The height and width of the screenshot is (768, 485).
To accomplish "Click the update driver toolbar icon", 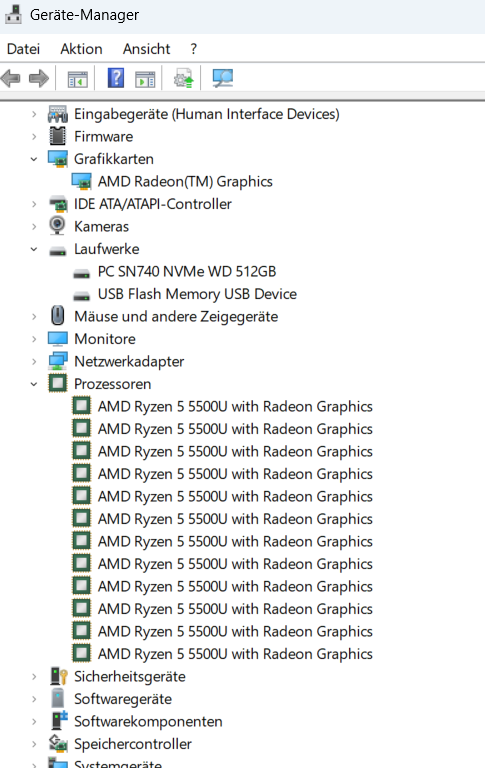I will click(x=184, y=78).
